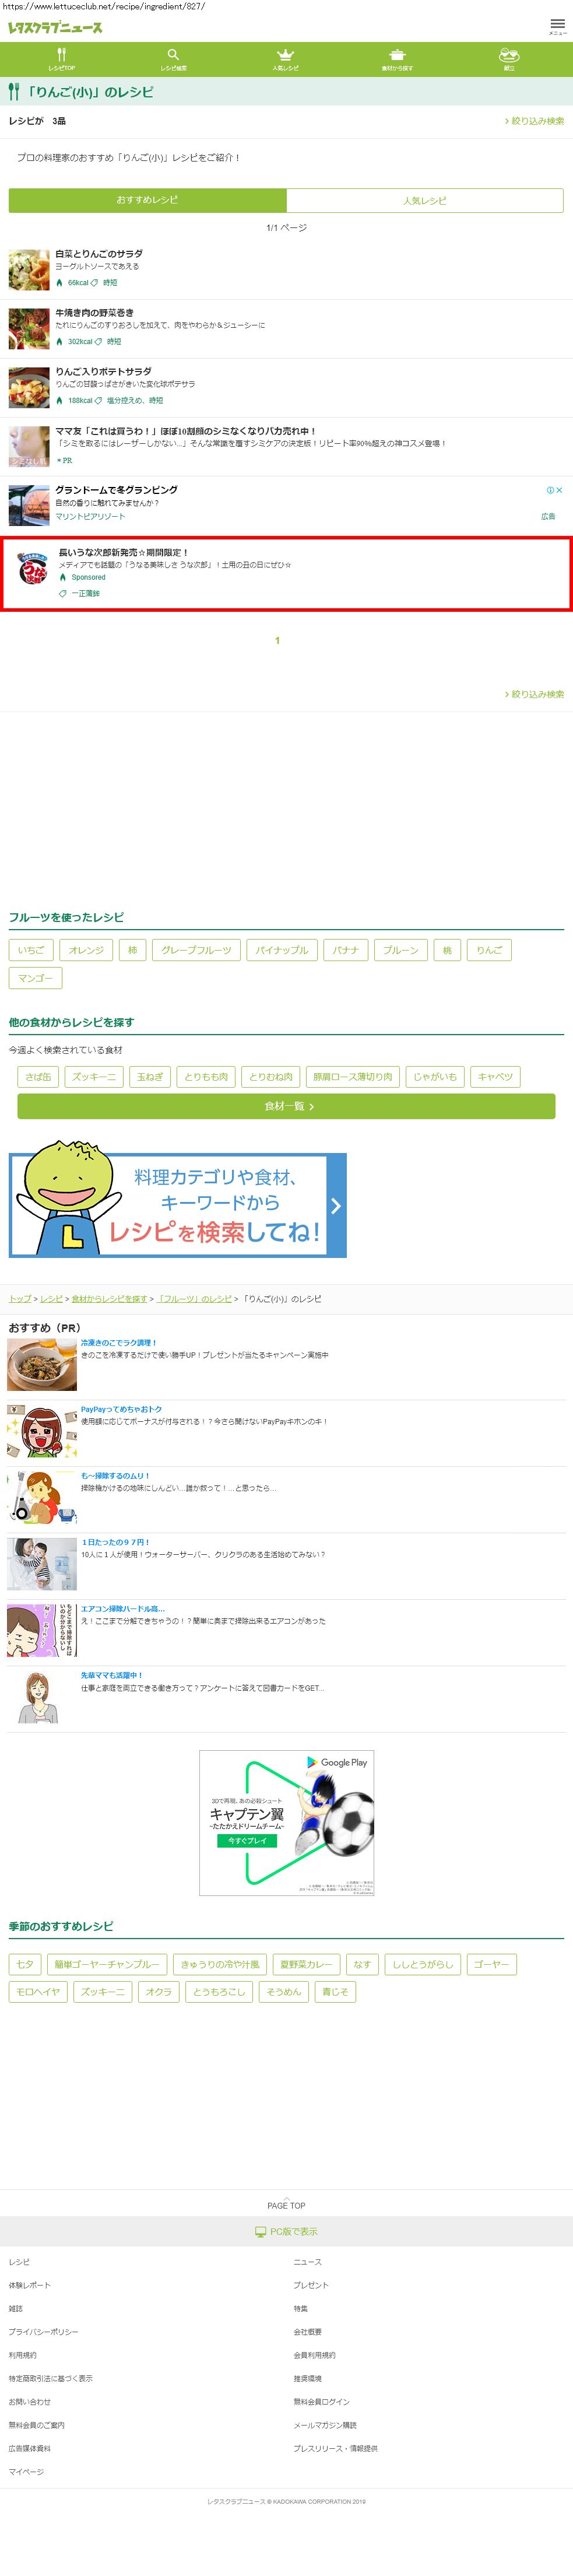Select the おすすめレシピ tab
Image resolution: width=573 pixels, height=2576 pixels.
(147, 200)
